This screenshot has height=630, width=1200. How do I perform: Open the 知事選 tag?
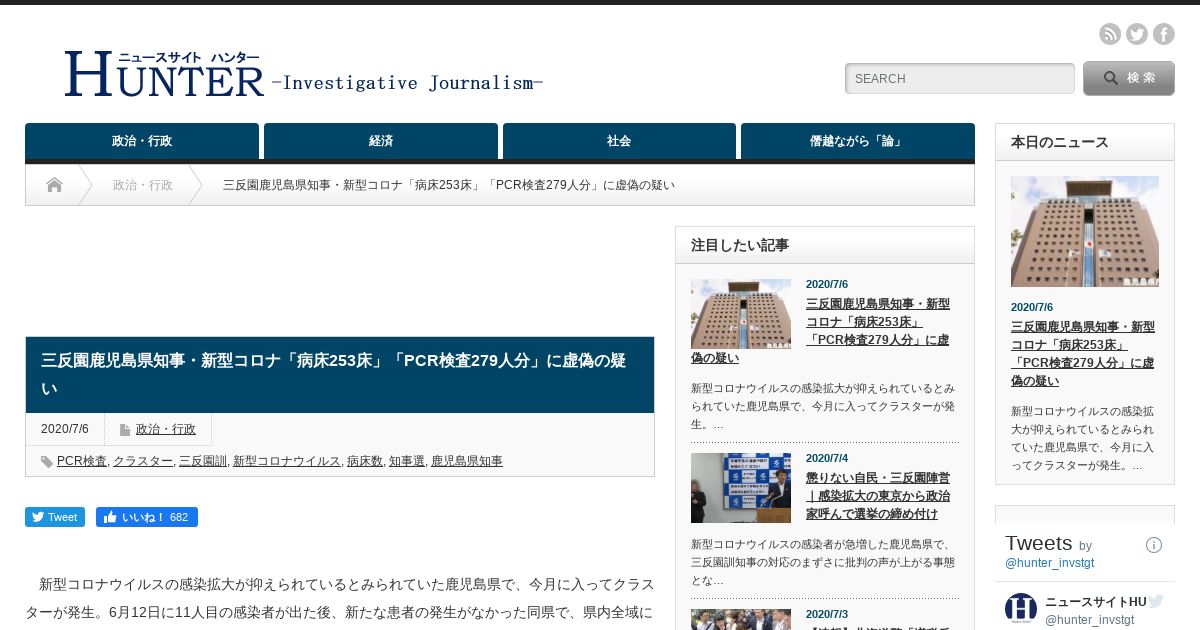click(x=407, y=461)
